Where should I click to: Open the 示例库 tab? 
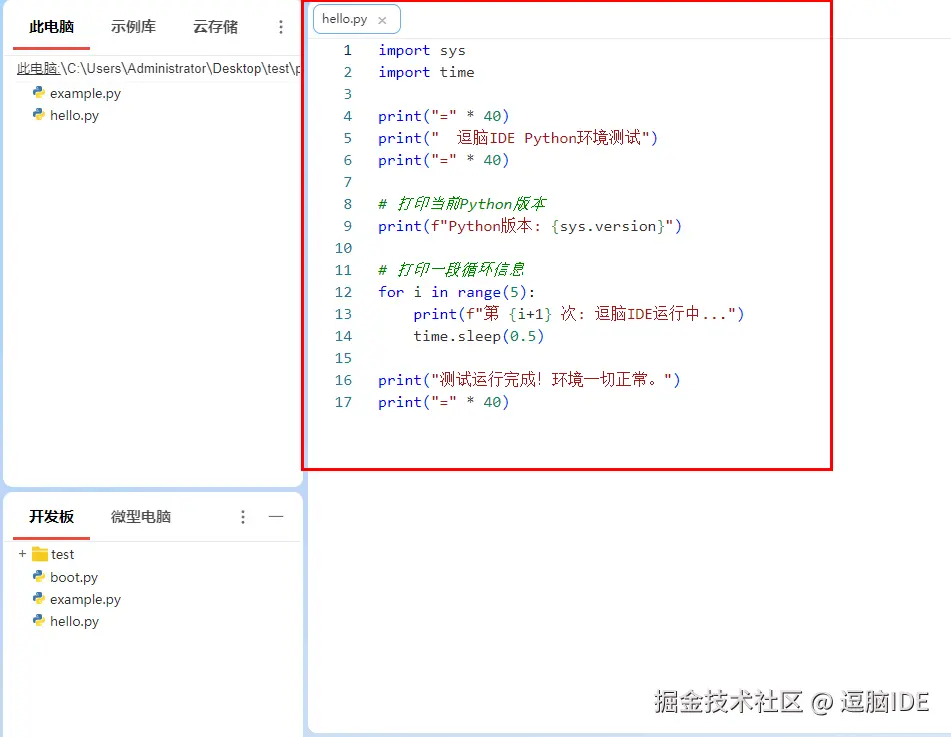(133, 27)
